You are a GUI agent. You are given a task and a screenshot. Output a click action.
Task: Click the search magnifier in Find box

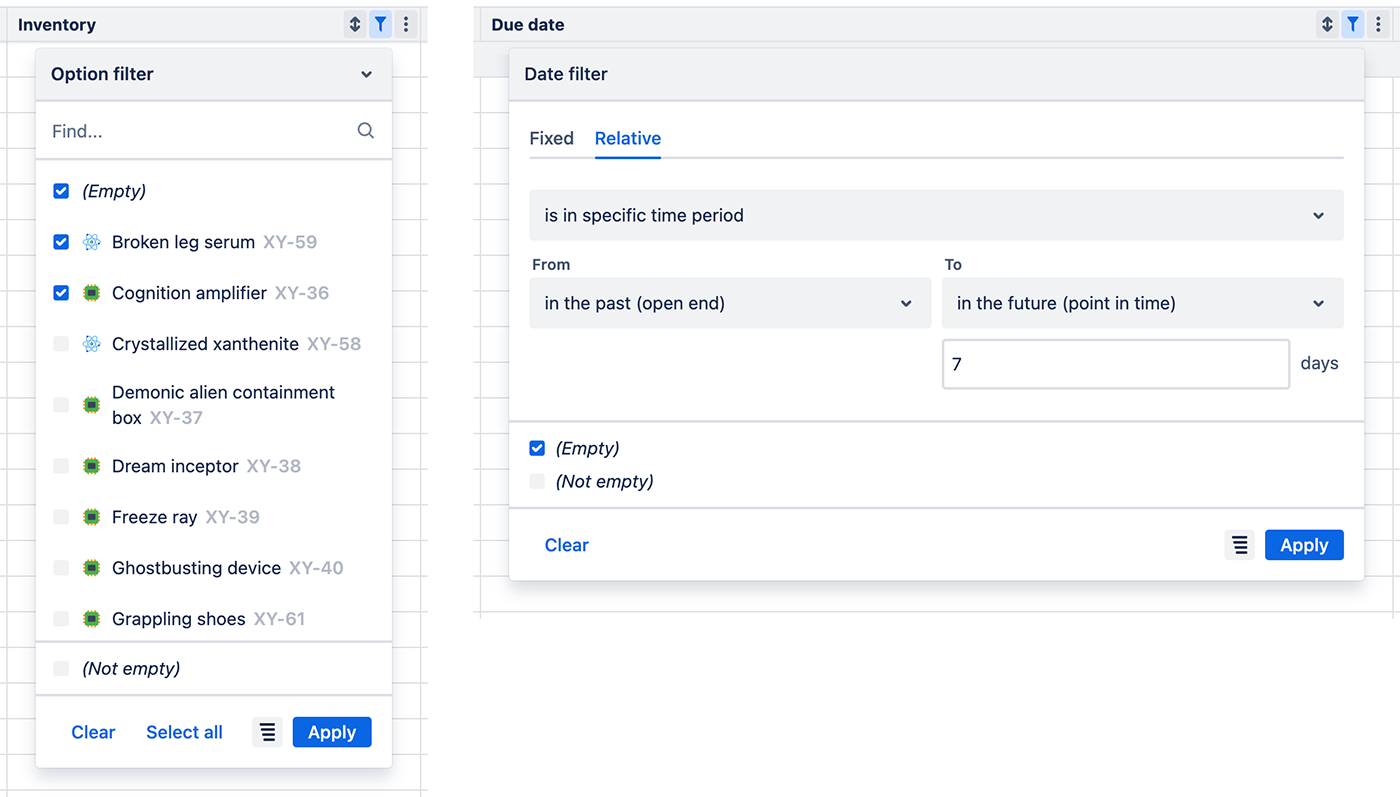(365, 130)
